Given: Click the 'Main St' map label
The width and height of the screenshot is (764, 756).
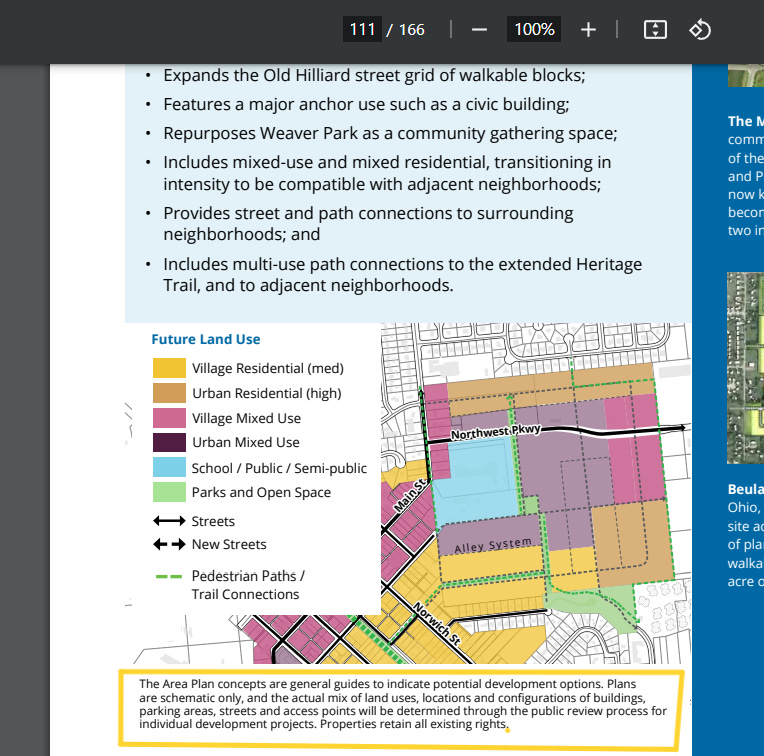Looking at the screenshot, I should click(411, 495).
